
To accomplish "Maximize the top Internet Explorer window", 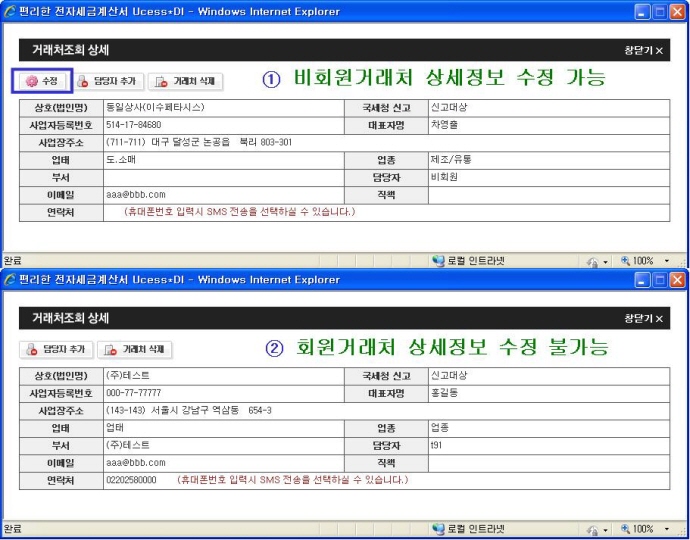I will (660, 12).
